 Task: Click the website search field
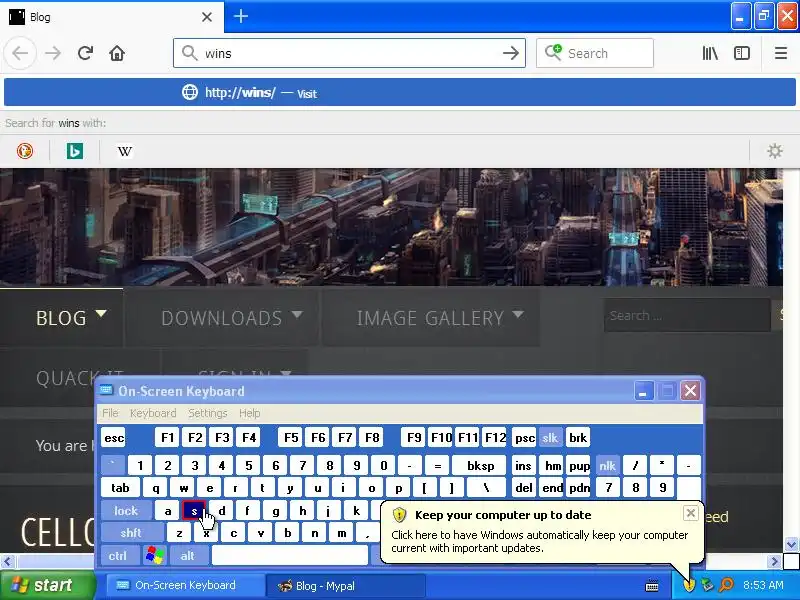click(687, 316)
